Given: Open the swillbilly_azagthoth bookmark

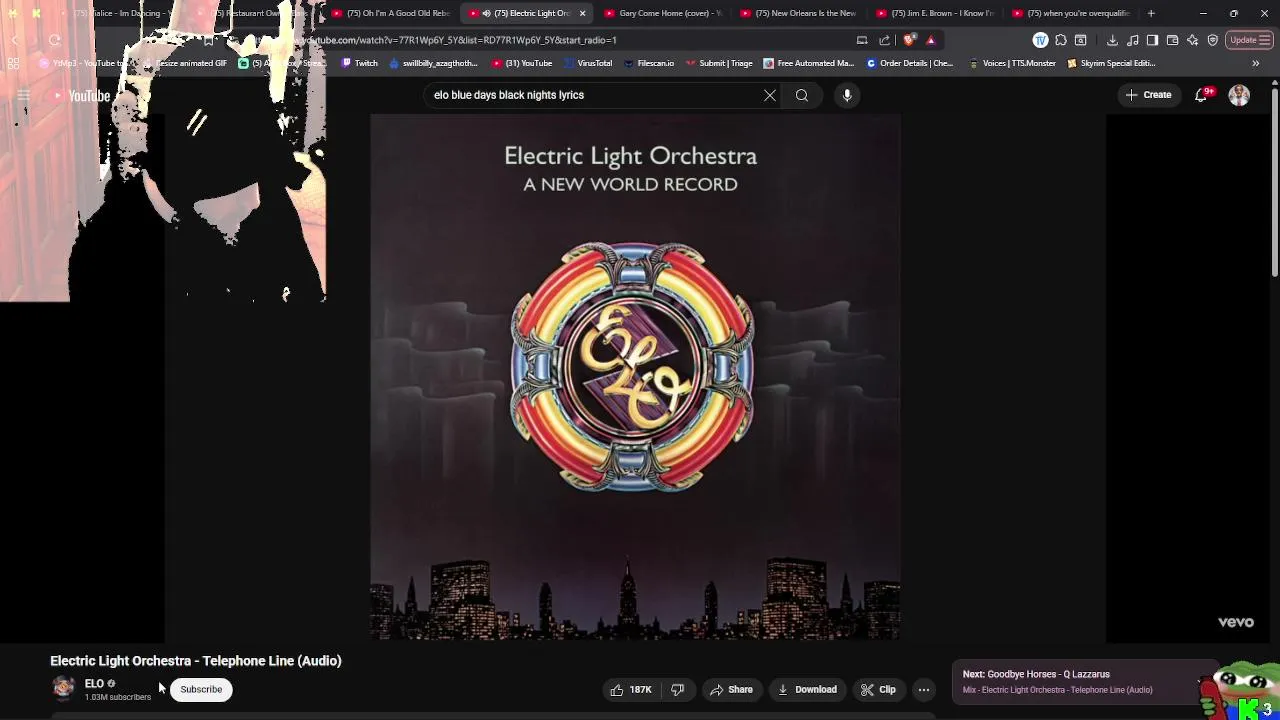Looking at the screenshot, I should point(433,63).
